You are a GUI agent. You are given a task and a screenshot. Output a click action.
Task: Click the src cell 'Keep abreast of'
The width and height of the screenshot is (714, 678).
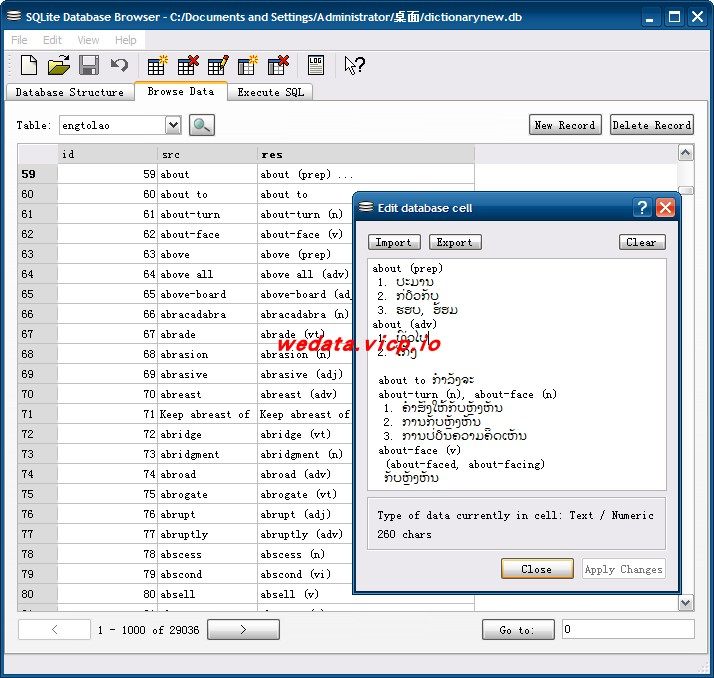click(x=207, y=414)
